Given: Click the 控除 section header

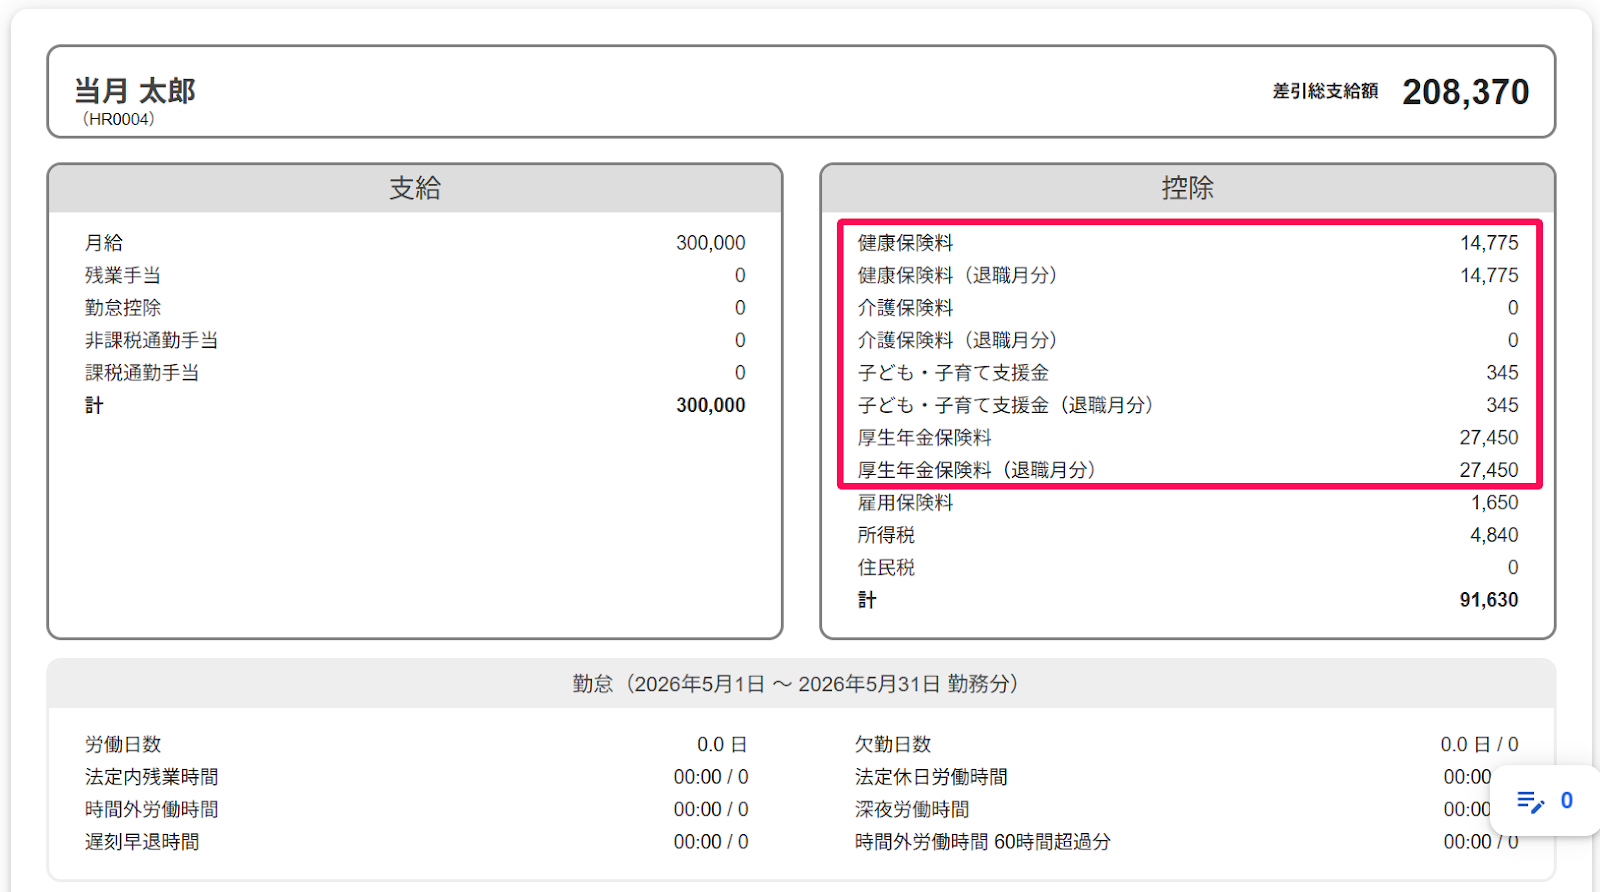Looking at the screenshot, I should tap(1188, 188).
